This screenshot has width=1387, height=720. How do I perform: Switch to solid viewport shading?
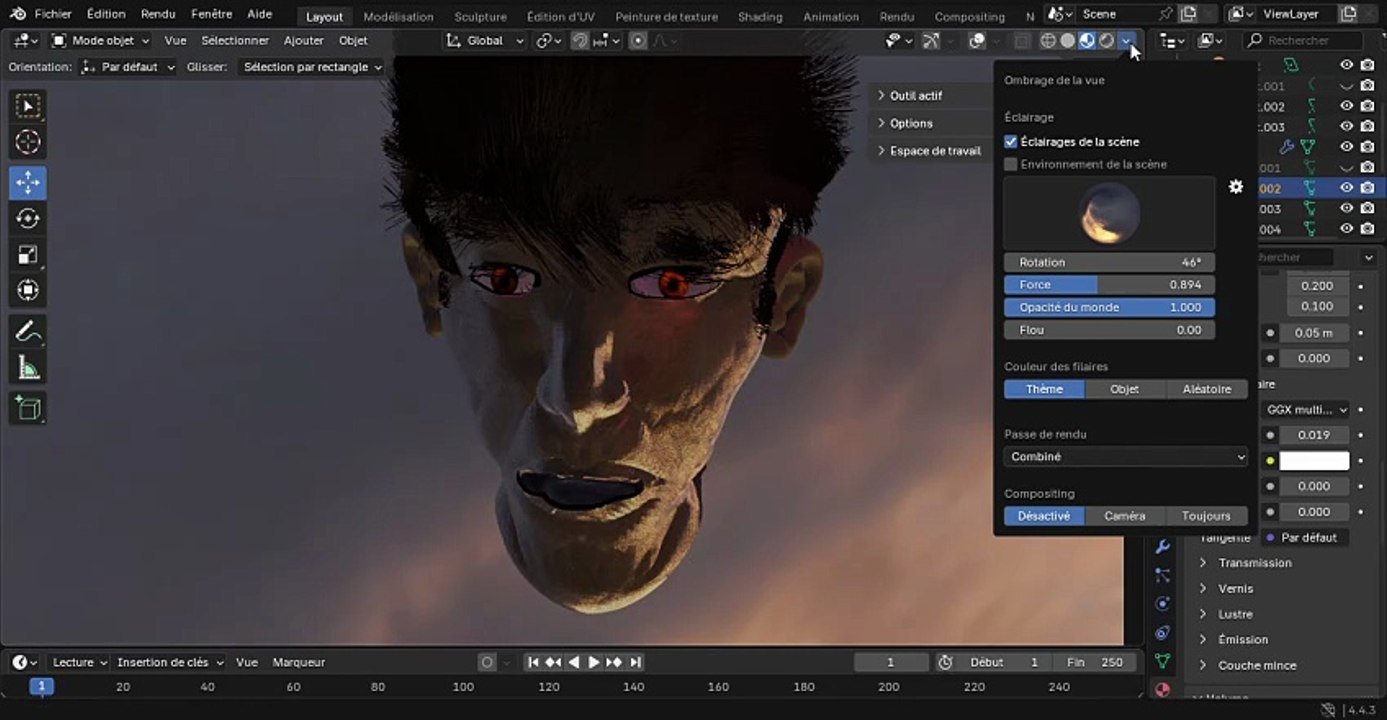pyautogui.click(x=1068, y=41)
